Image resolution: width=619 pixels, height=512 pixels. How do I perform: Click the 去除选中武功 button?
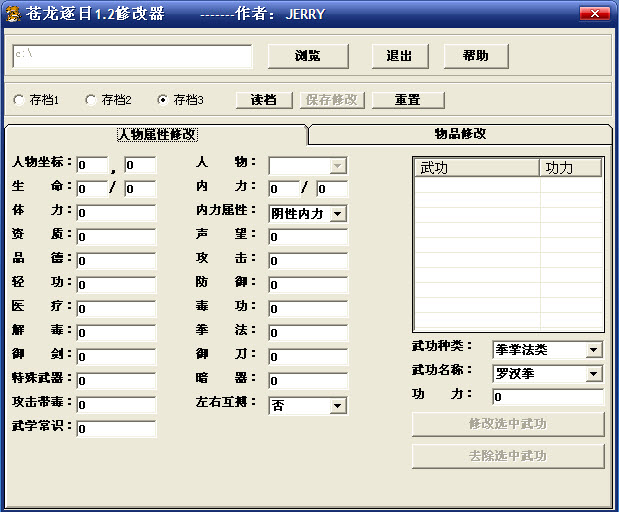(508, 456)
